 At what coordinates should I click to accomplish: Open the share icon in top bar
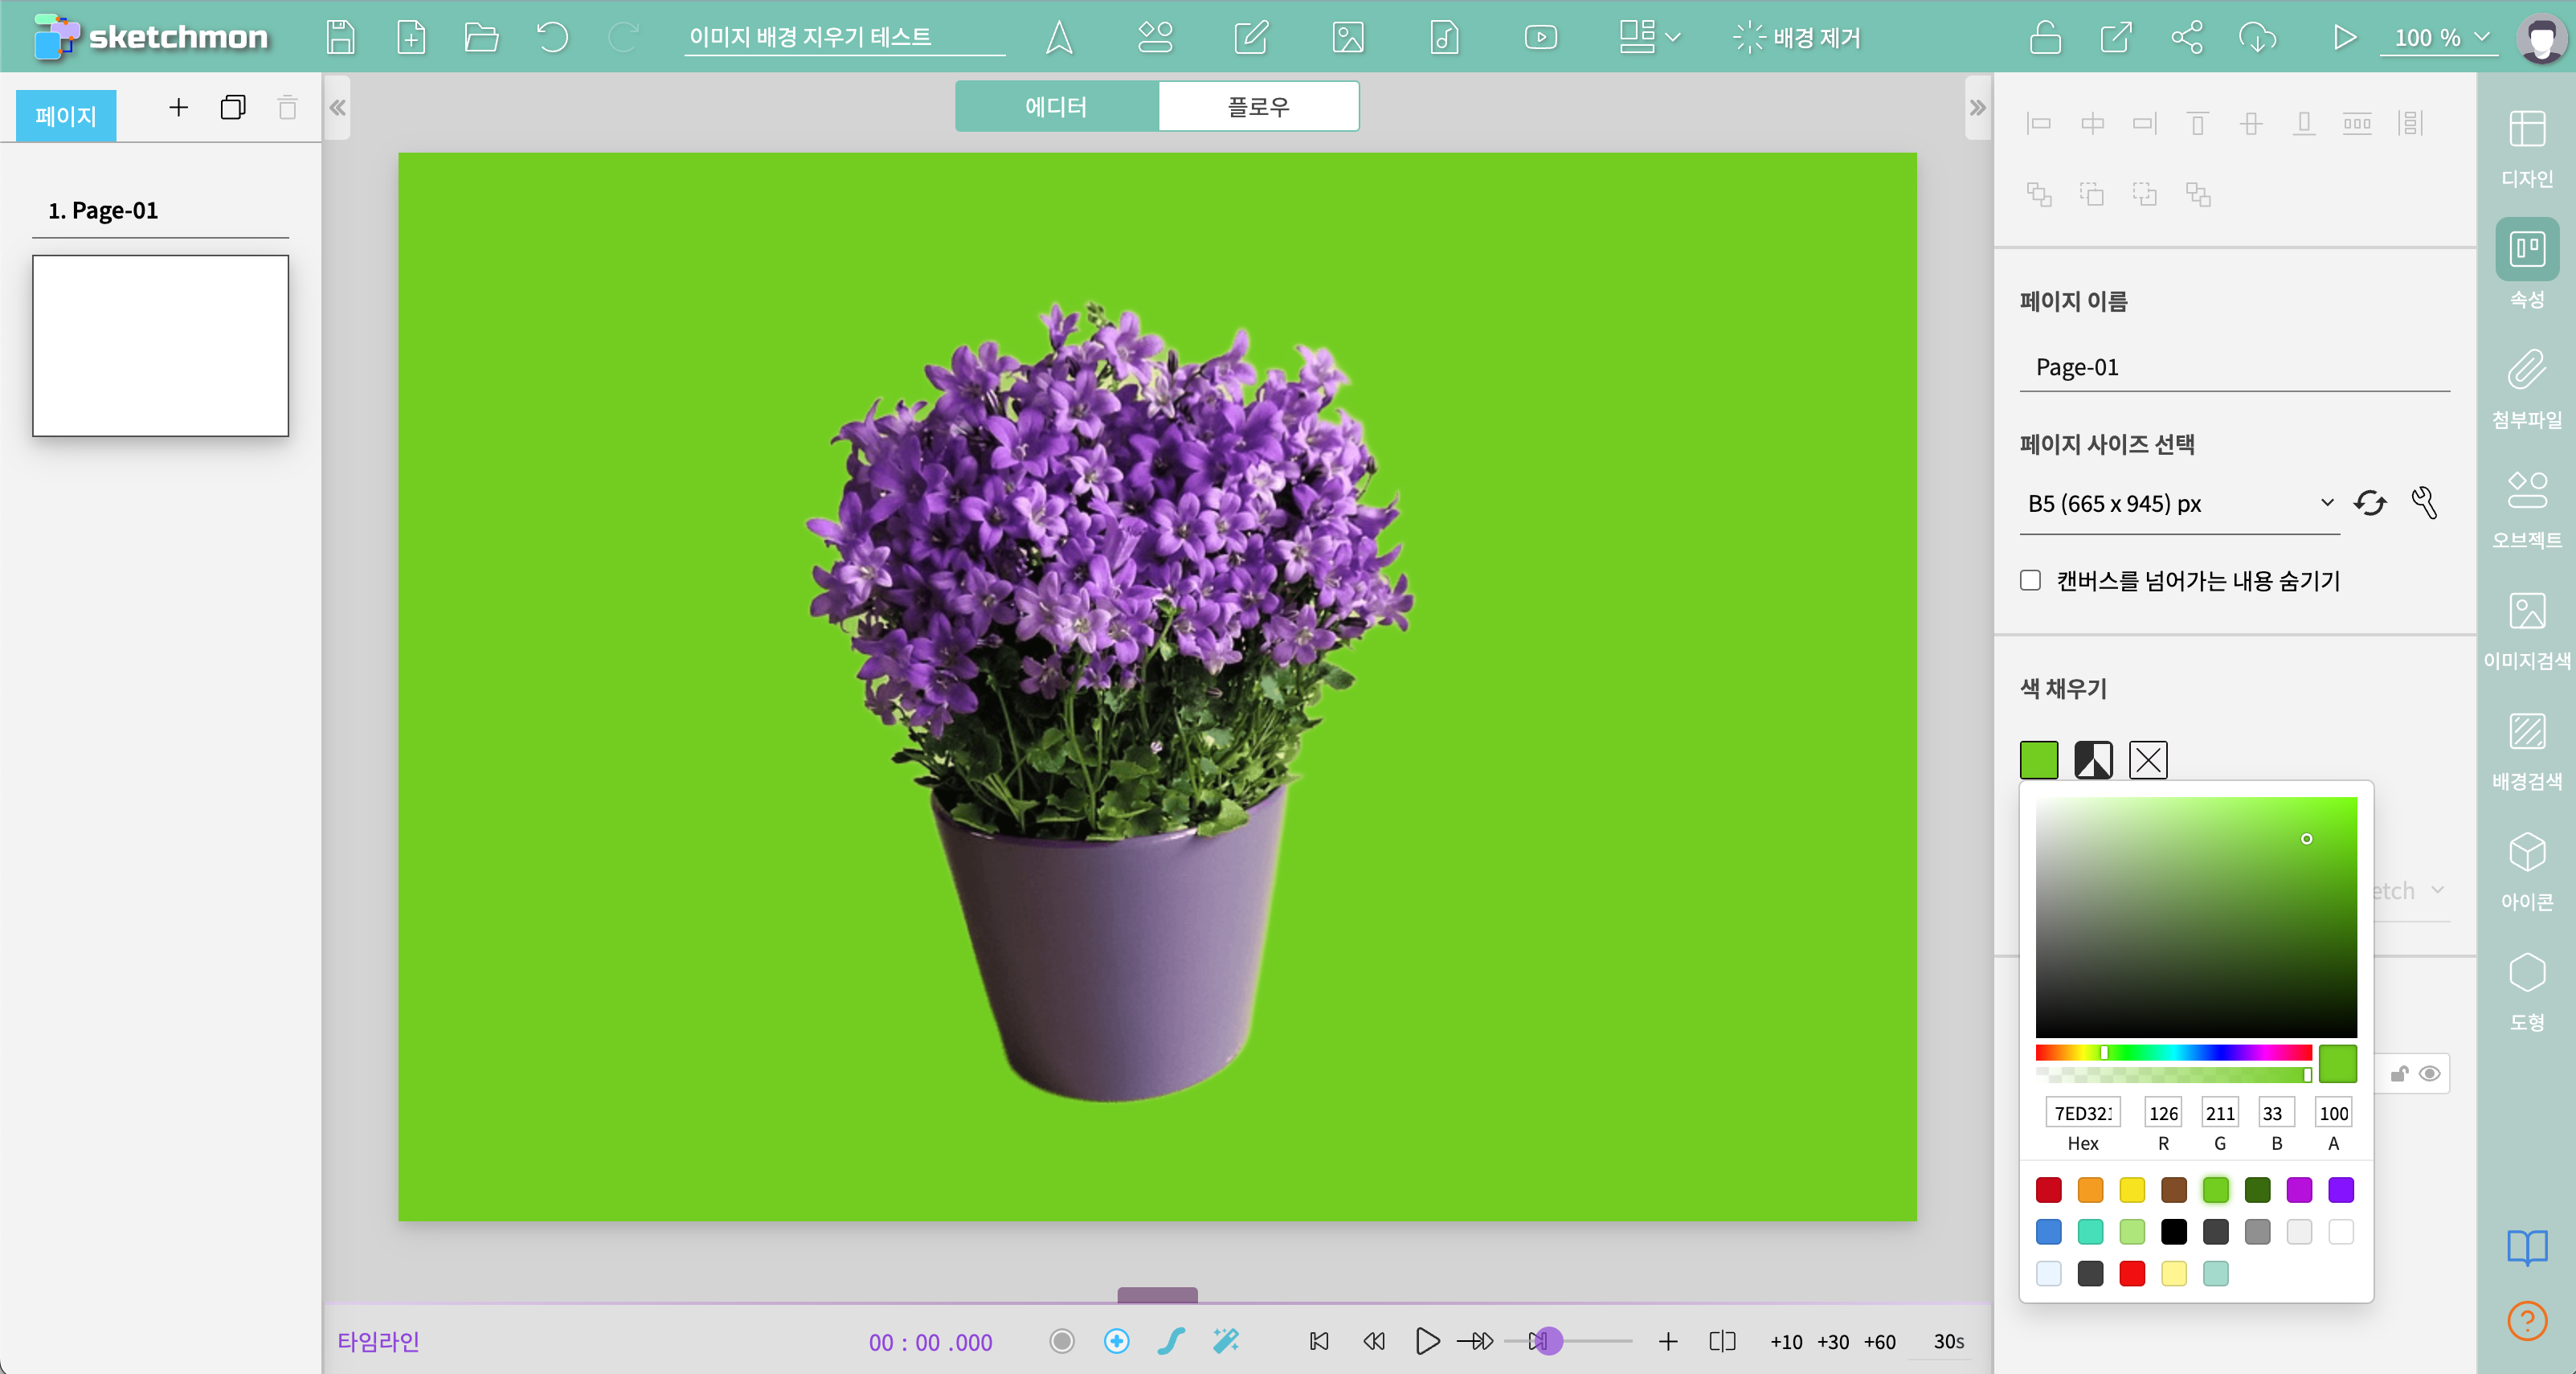[x=2186, y=38]
